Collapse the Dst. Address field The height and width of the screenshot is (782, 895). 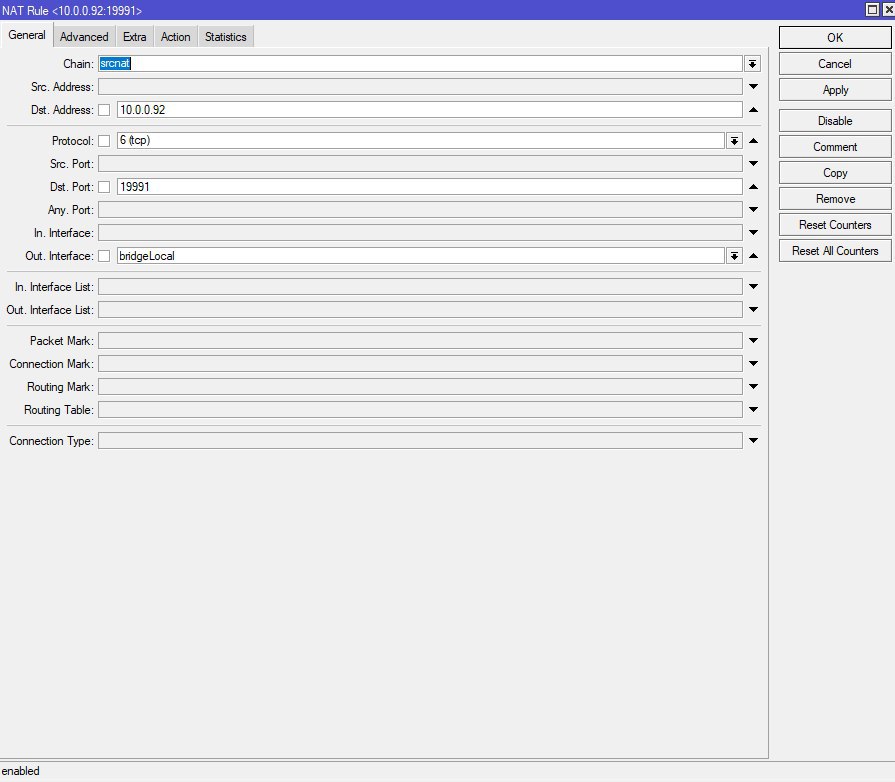point(753,110)
